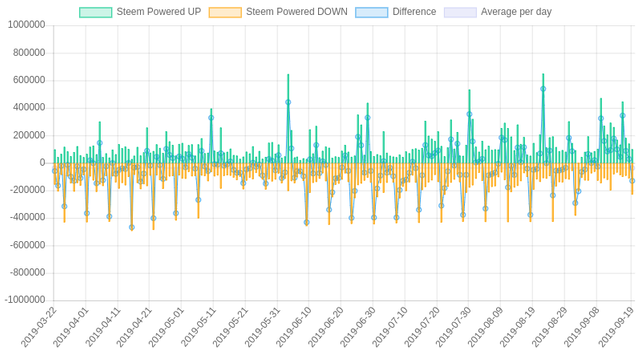Click the 2019-04-01 date label
This screenshot has height=361, width=640.
click(71, 328)
